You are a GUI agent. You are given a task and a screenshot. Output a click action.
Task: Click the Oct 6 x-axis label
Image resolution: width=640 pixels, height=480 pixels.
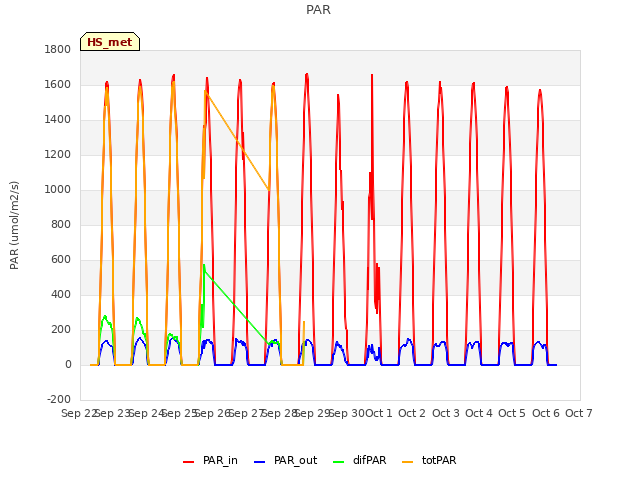545,413
